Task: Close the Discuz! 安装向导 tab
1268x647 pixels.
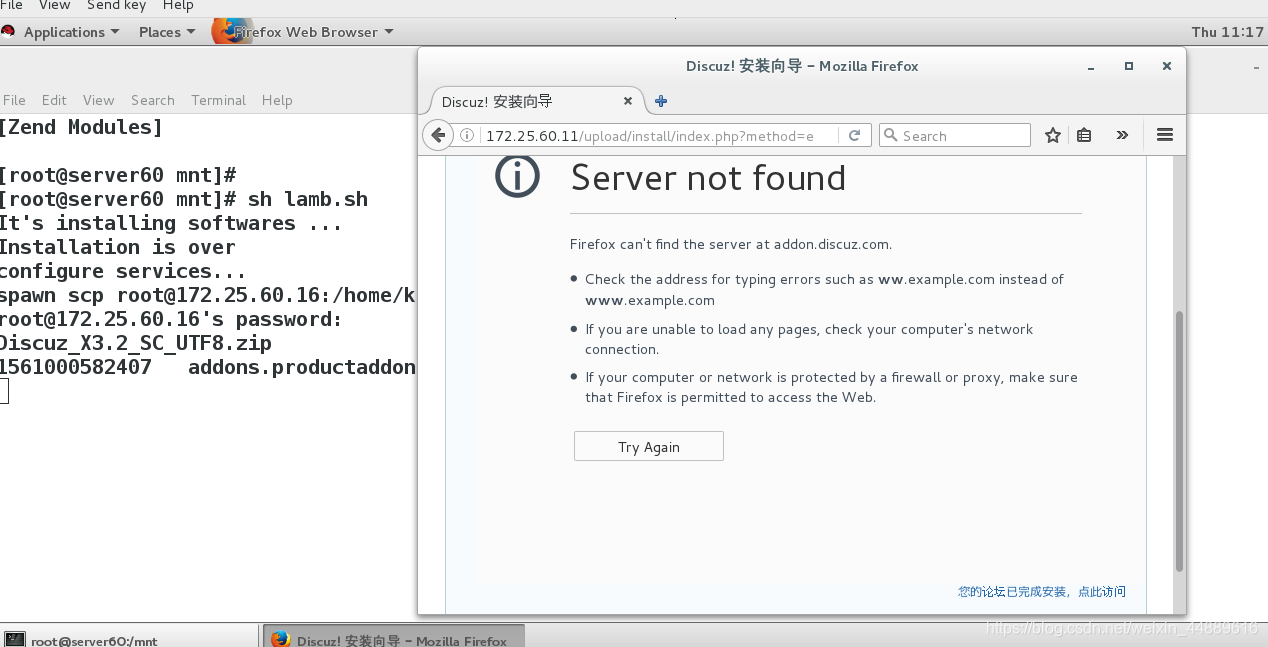Action: (628, 101)
